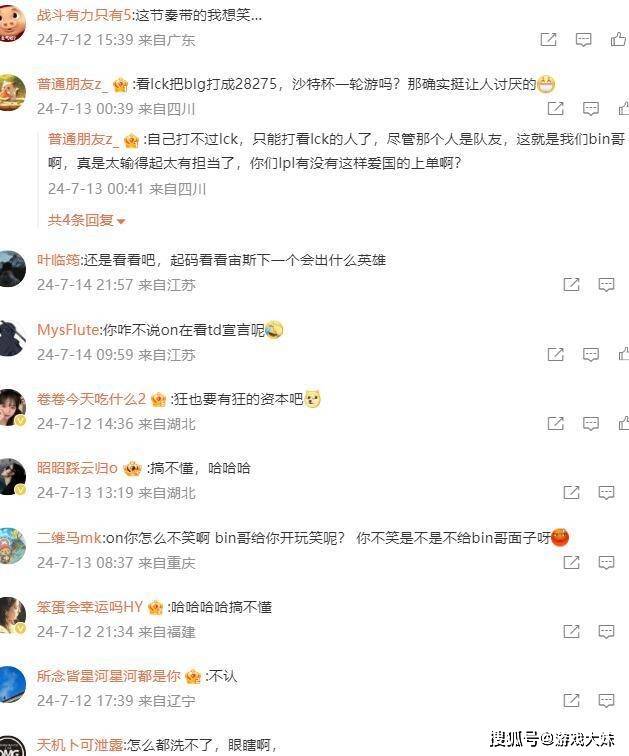
Task: View 卷卷今天吃什么2's avatar
Action: [12, 408]
